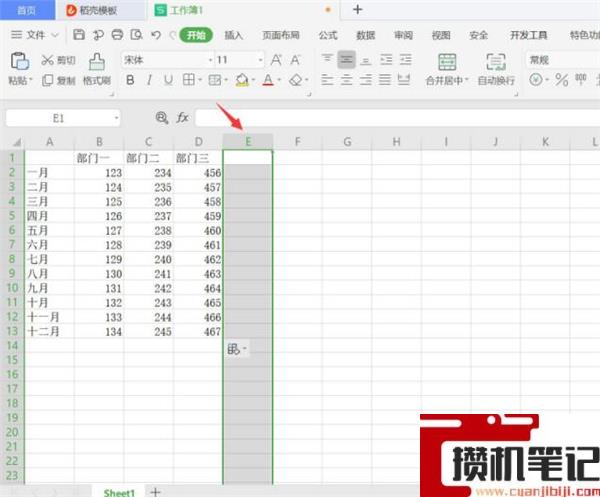Image resolution: width=600 pixels, height=497 pixels.
Task: Switch to the 视图 (View) tab
Action: coord(441,36)
